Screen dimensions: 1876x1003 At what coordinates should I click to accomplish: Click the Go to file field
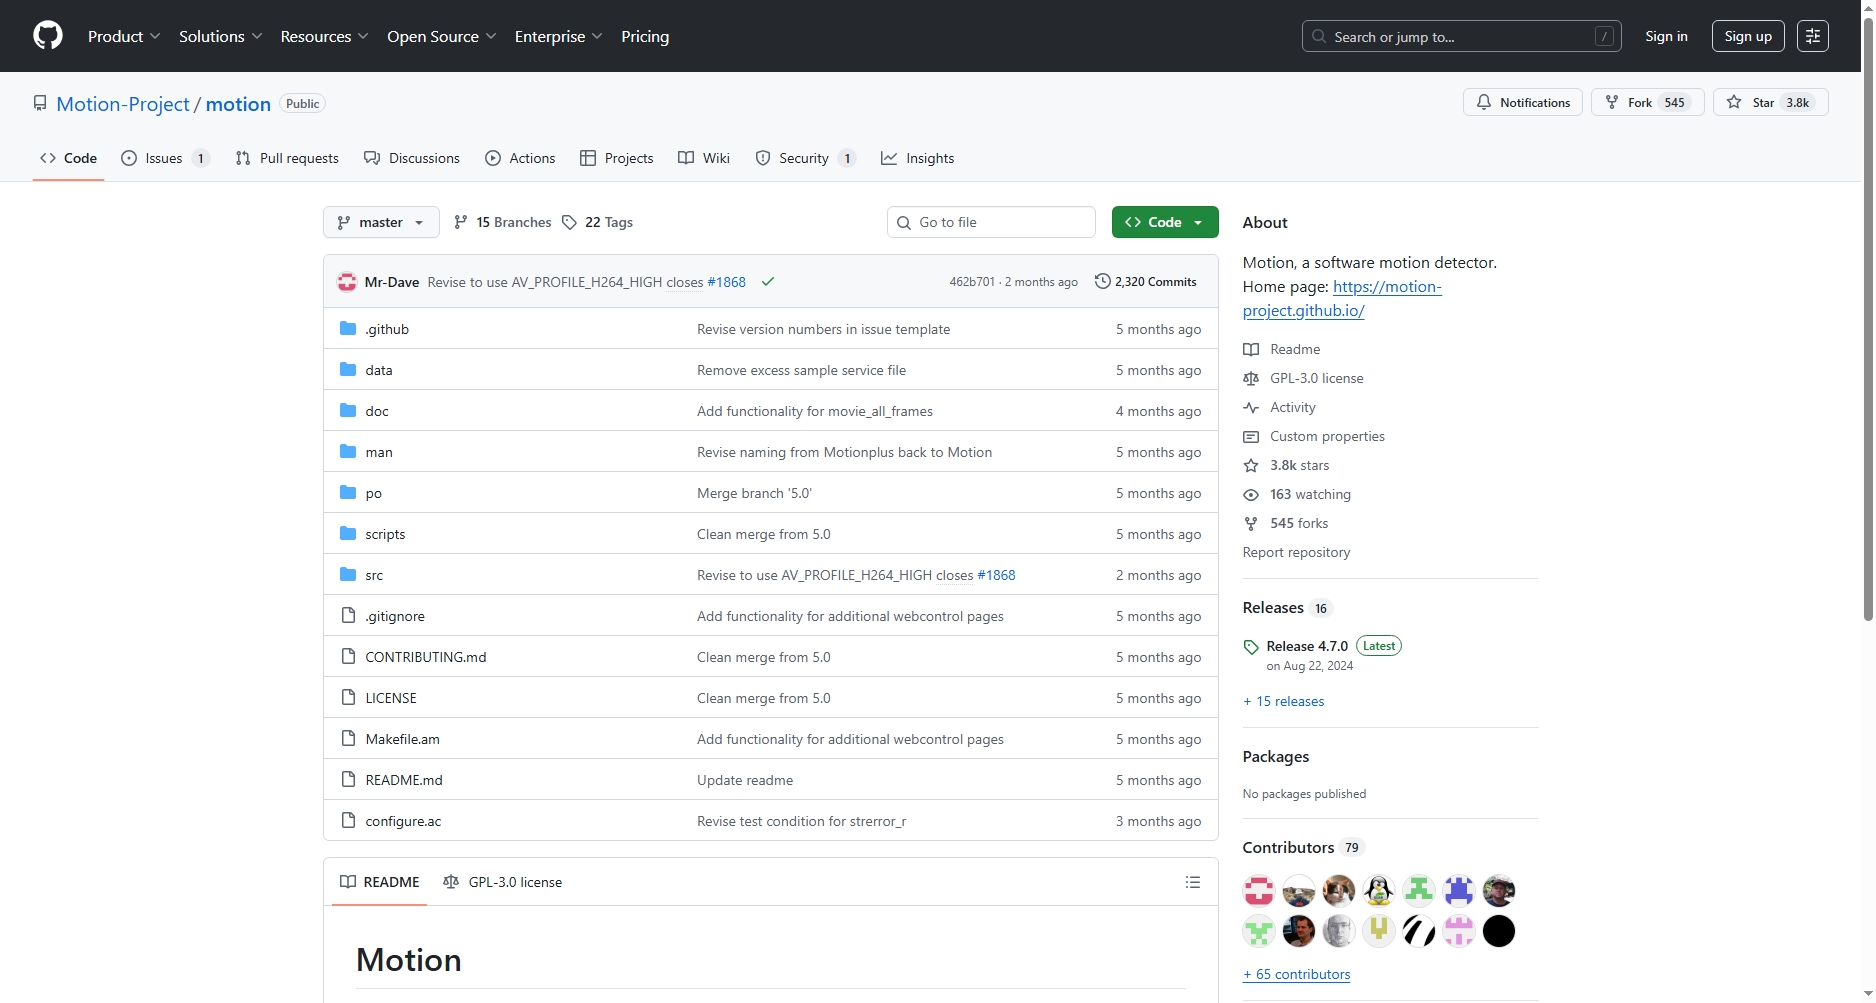[991, 222]
